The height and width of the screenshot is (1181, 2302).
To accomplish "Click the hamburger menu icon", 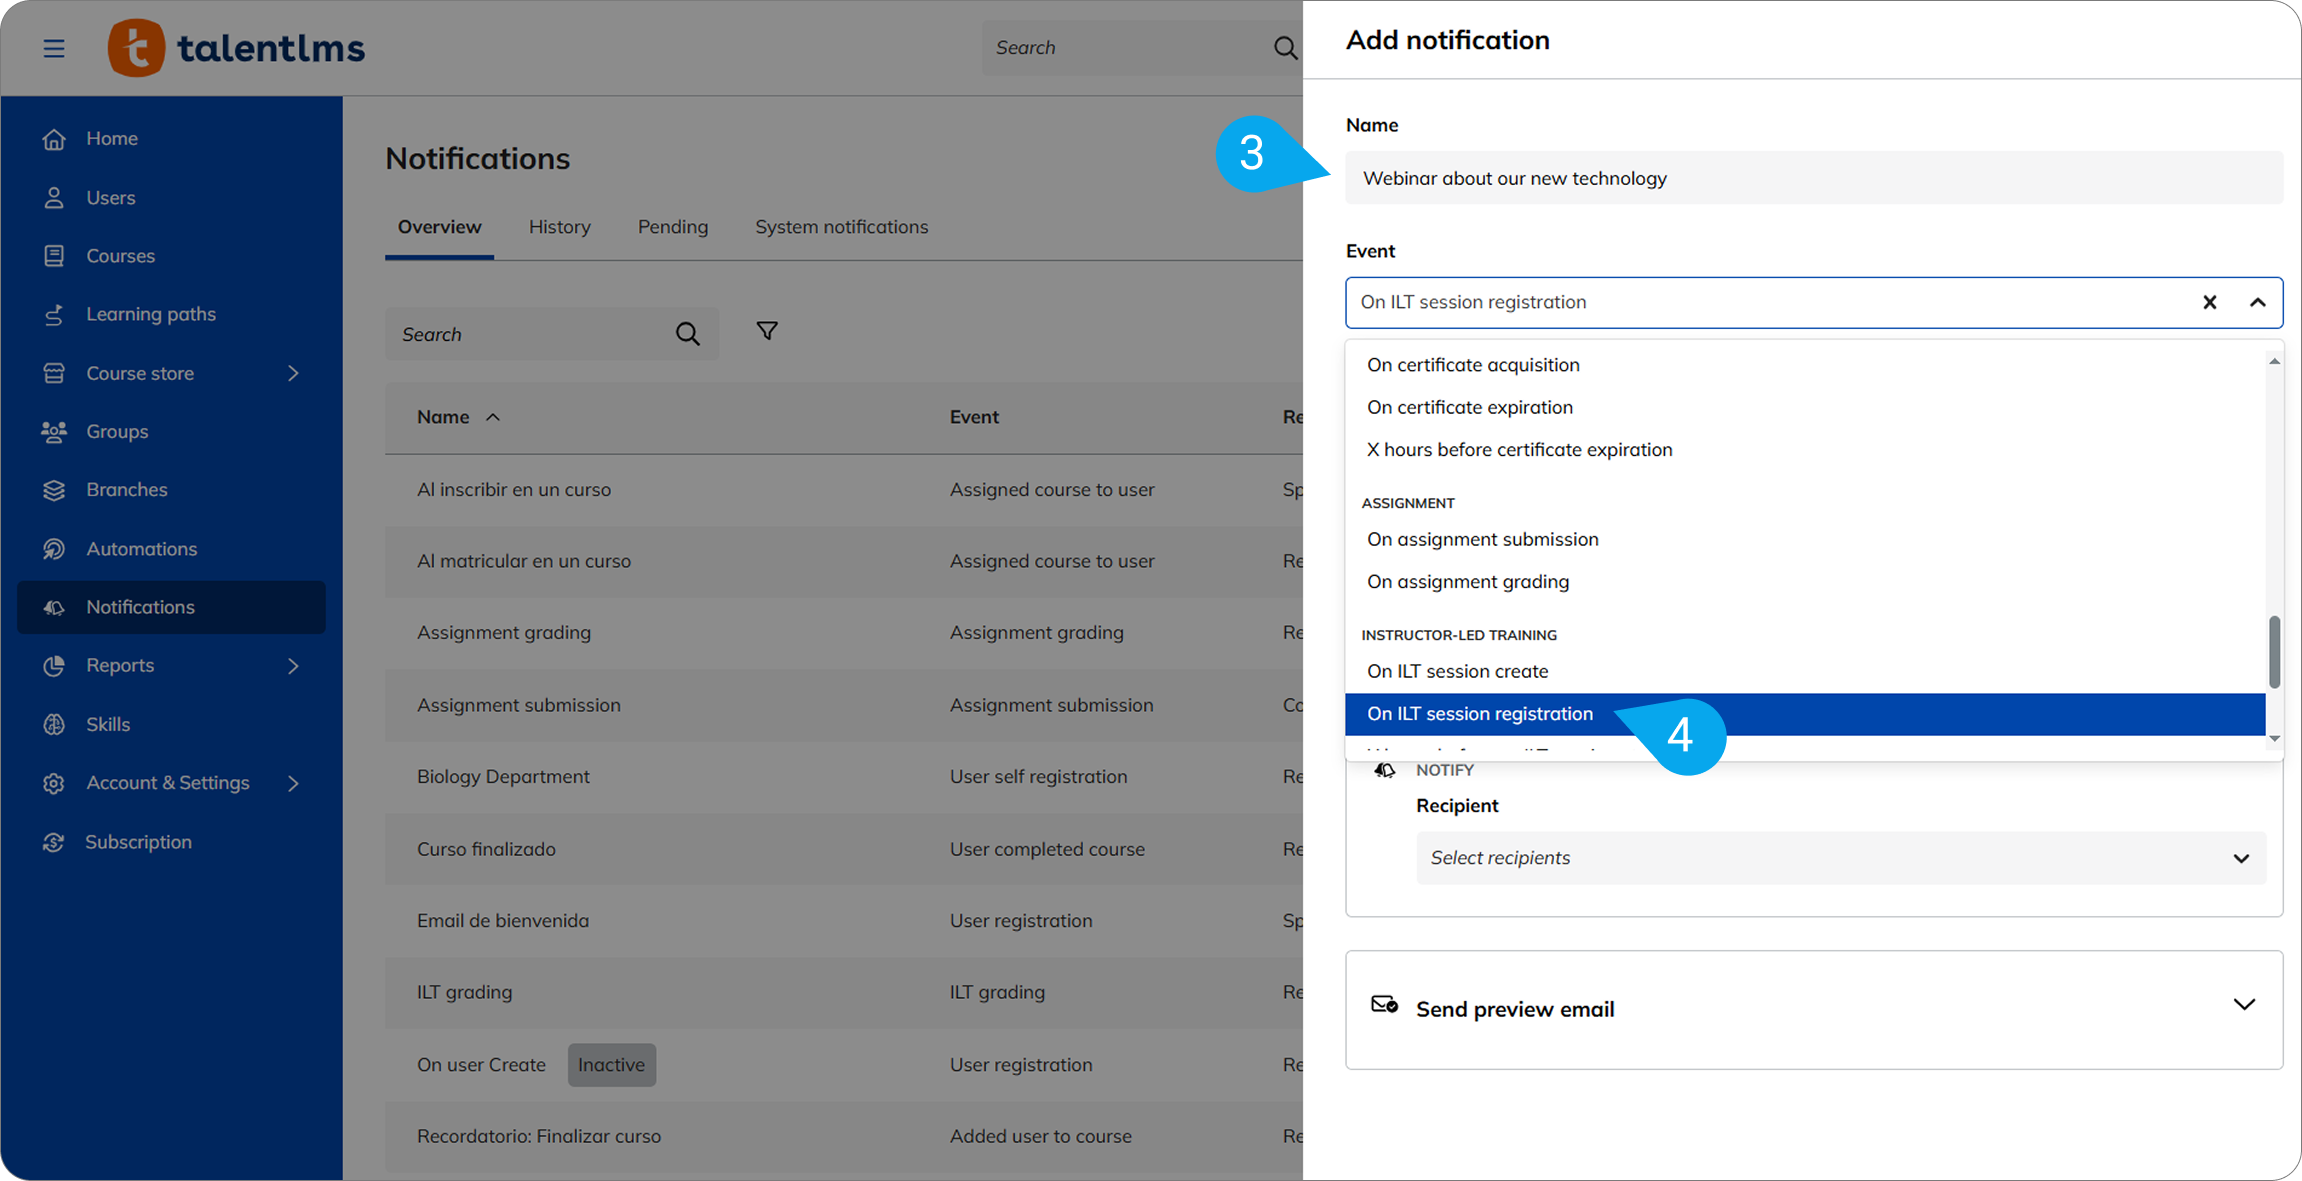I will (54, 48).
